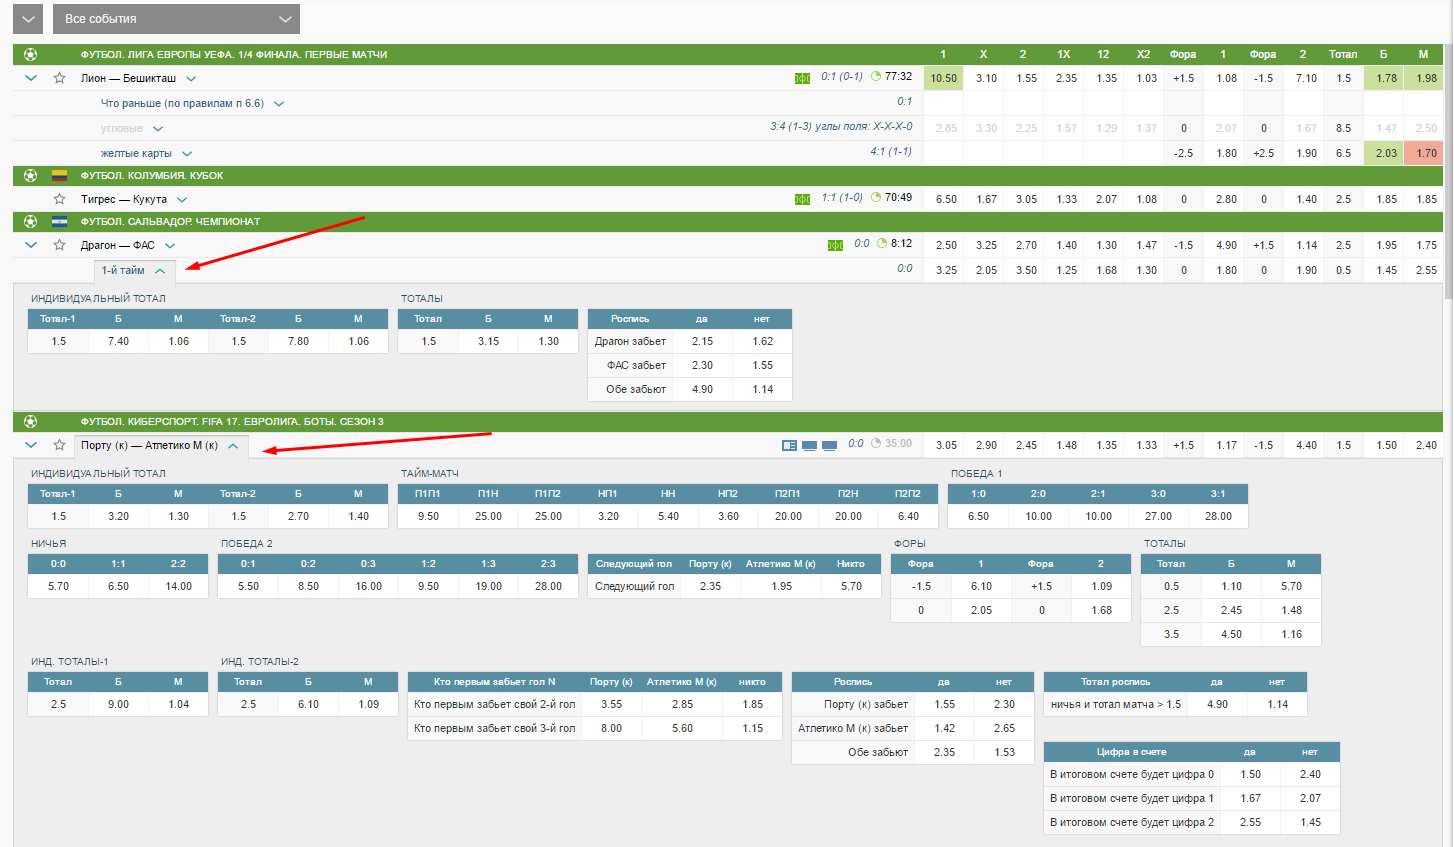Mark Драгон — ФАС as favorite
The width and height of the screenshot is (1454, 847).
point(59,245)
